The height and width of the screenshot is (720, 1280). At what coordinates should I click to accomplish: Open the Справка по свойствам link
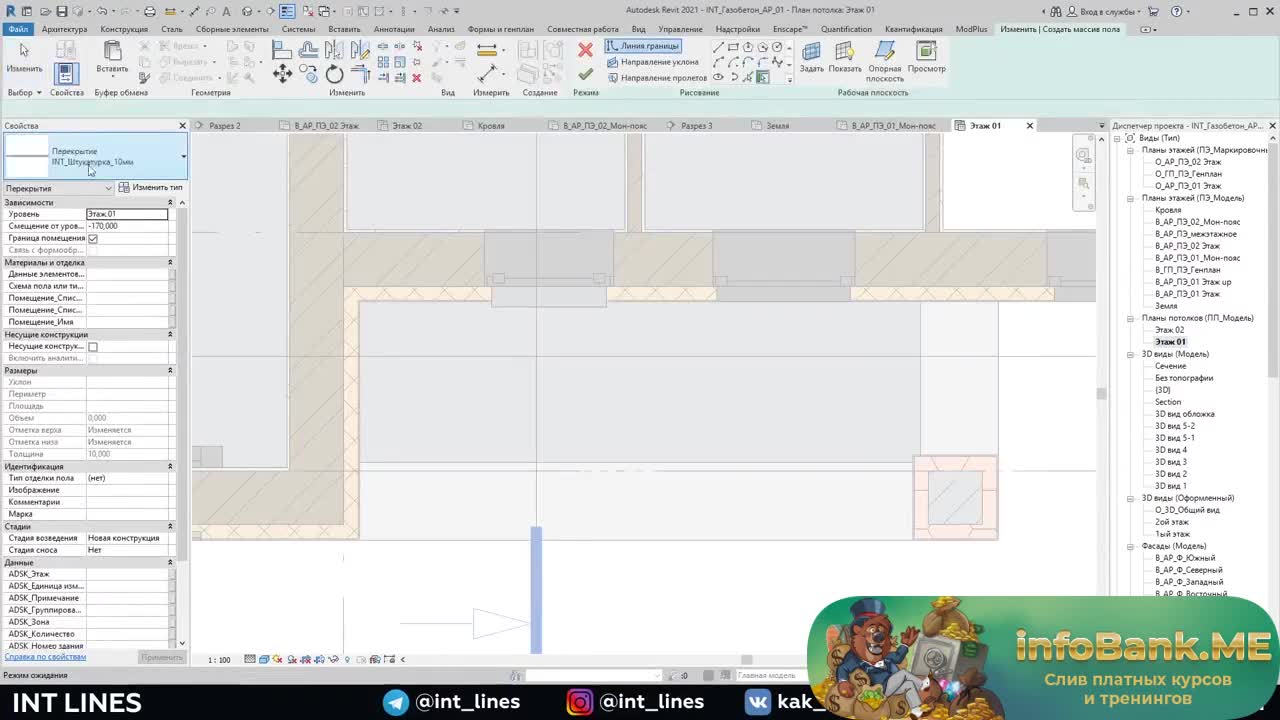pos(45,657)
